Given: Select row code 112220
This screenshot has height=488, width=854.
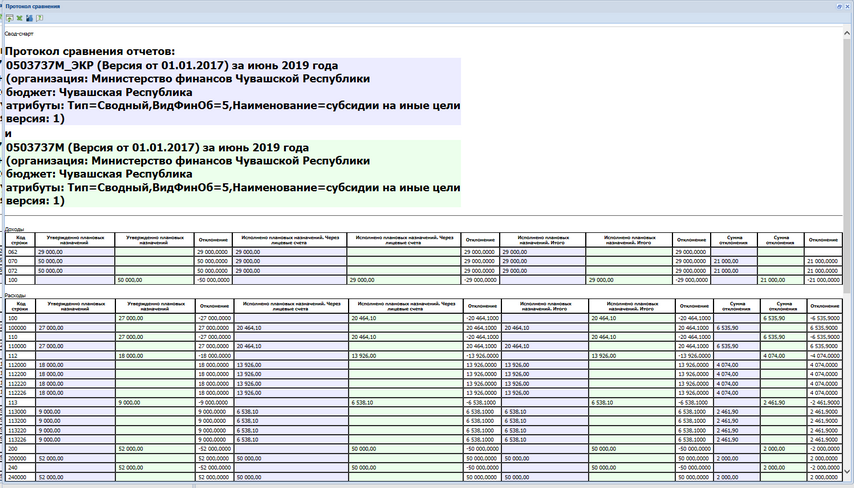Looking at the screenshot, I should 21,383.
